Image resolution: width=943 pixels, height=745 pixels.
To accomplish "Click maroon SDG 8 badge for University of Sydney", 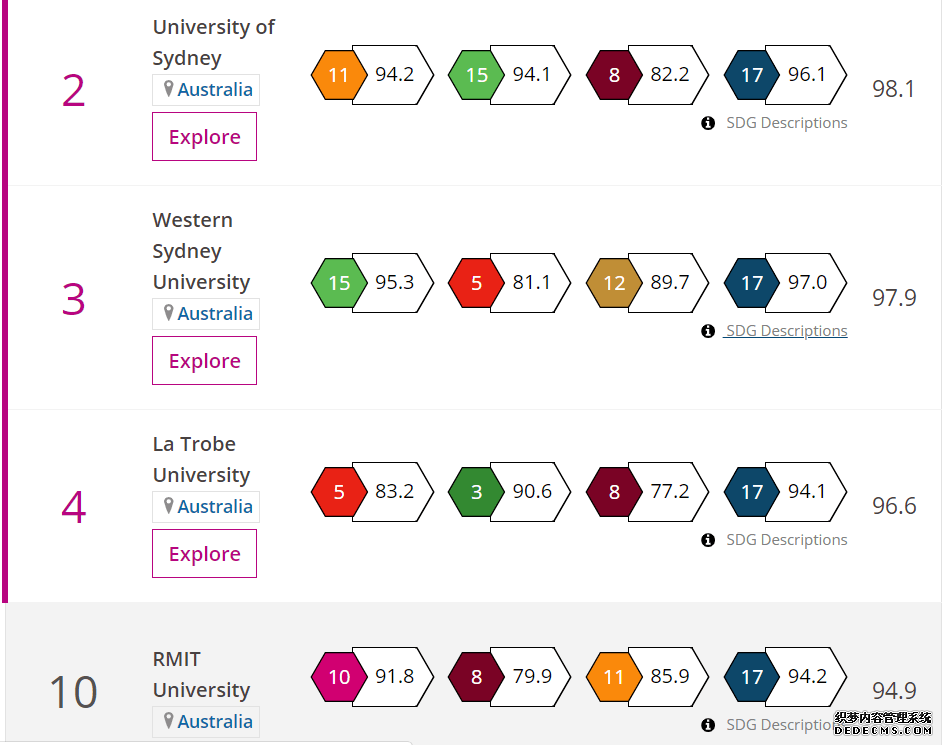I will [614, 75].
